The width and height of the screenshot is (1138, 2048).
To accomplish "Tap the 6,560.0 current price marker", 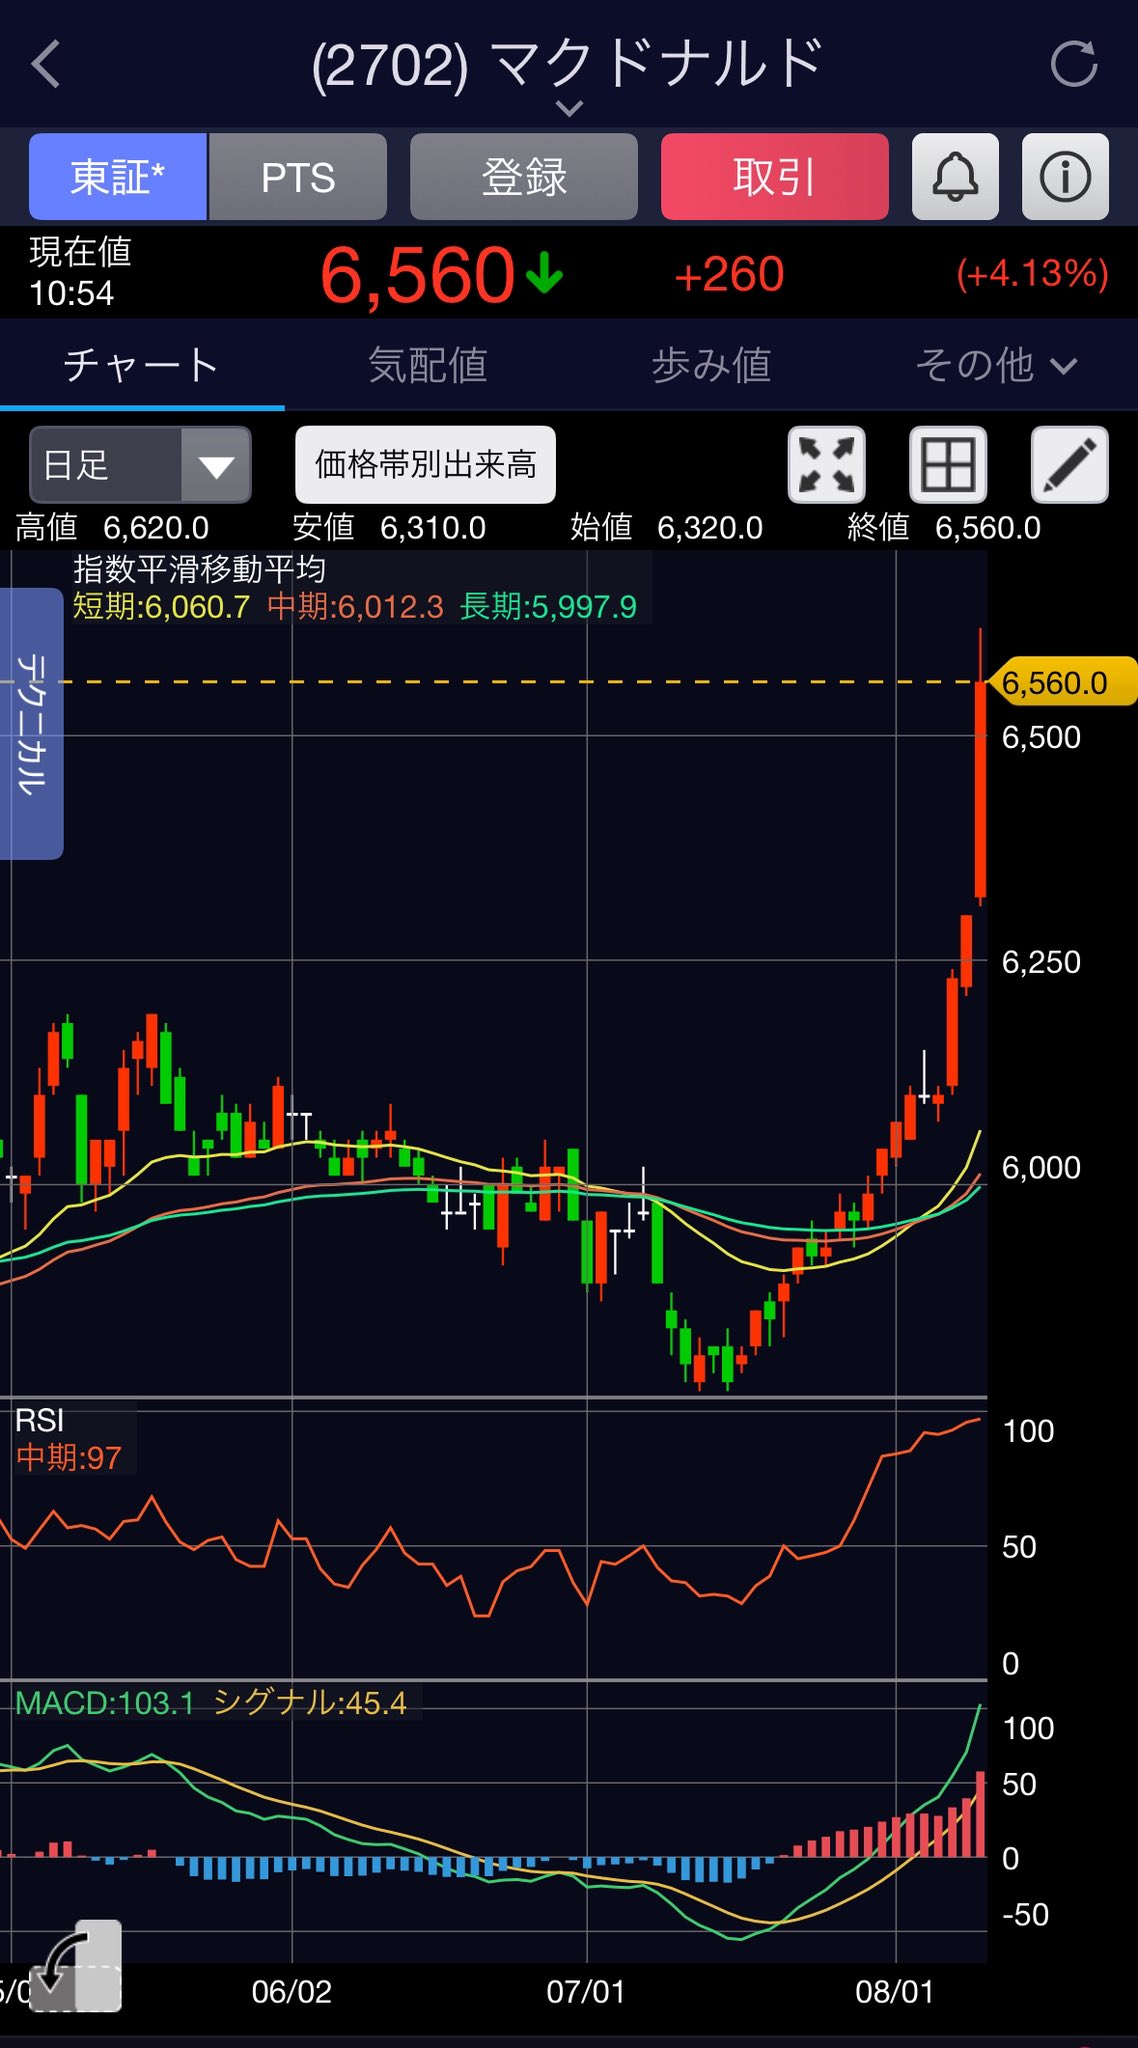I will 1062,683.
